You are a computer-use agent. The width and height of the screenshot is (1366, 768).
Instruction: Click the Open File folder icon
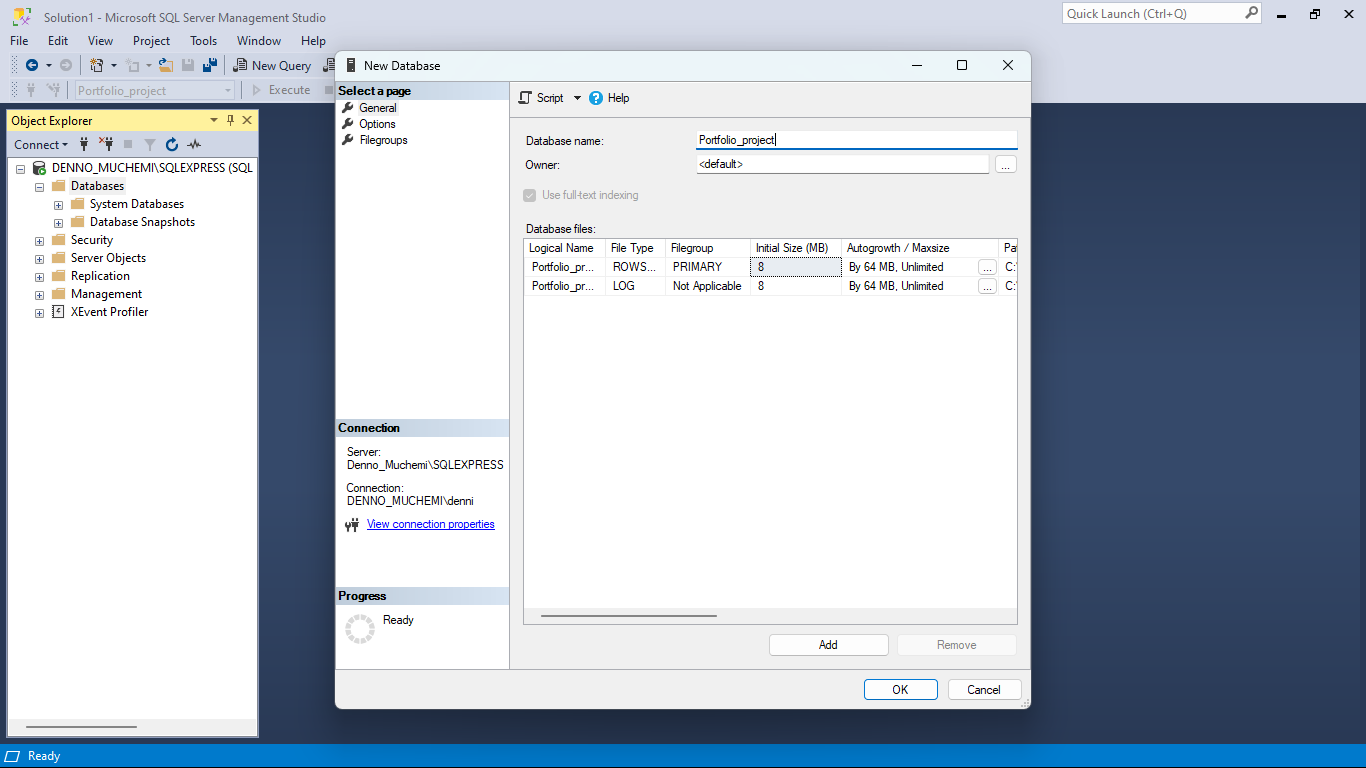tap(166, 65)
